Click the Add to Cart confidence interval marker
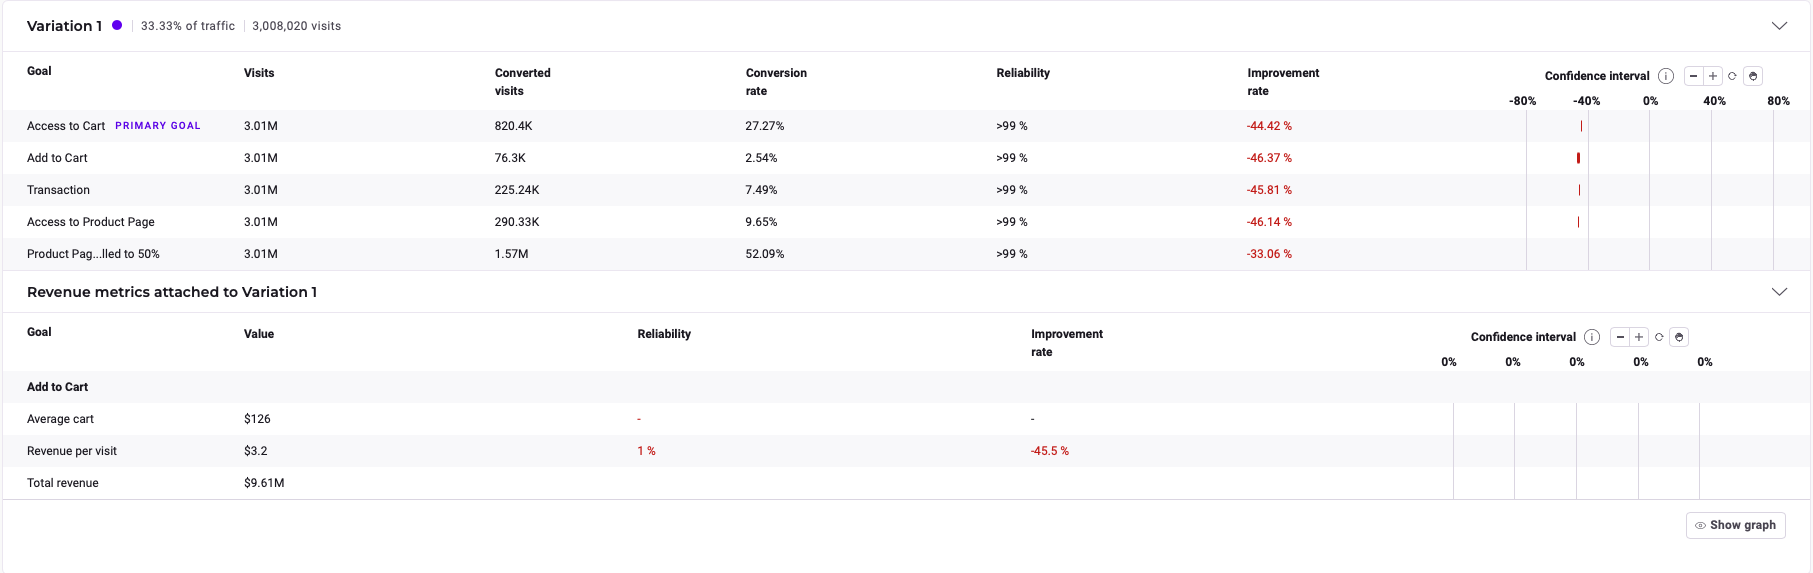Image resolution: width=1813 pixels, height=573 pixels. pyautogui.click(x=1578, y=158)
